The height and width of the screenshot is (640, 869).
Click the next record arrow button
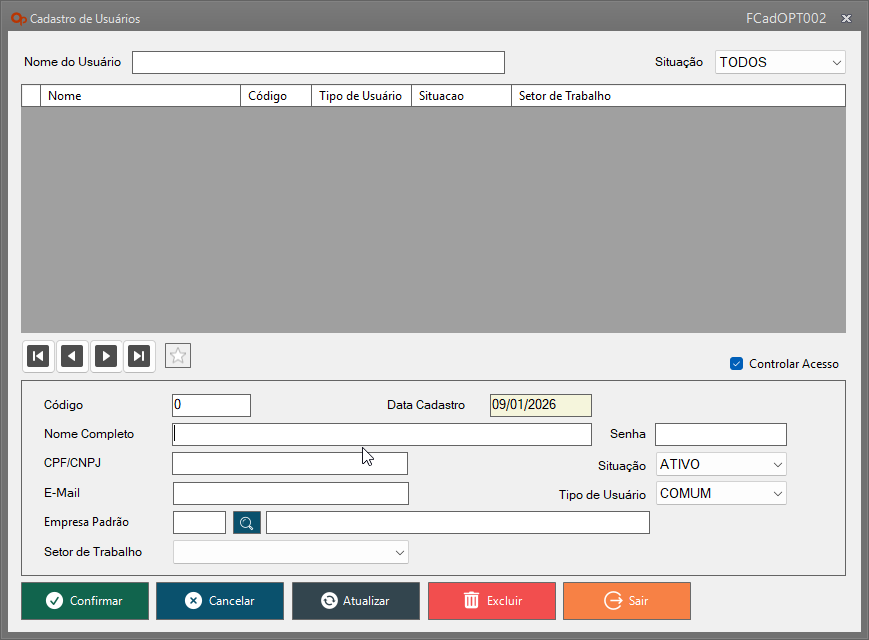point(106,356)
